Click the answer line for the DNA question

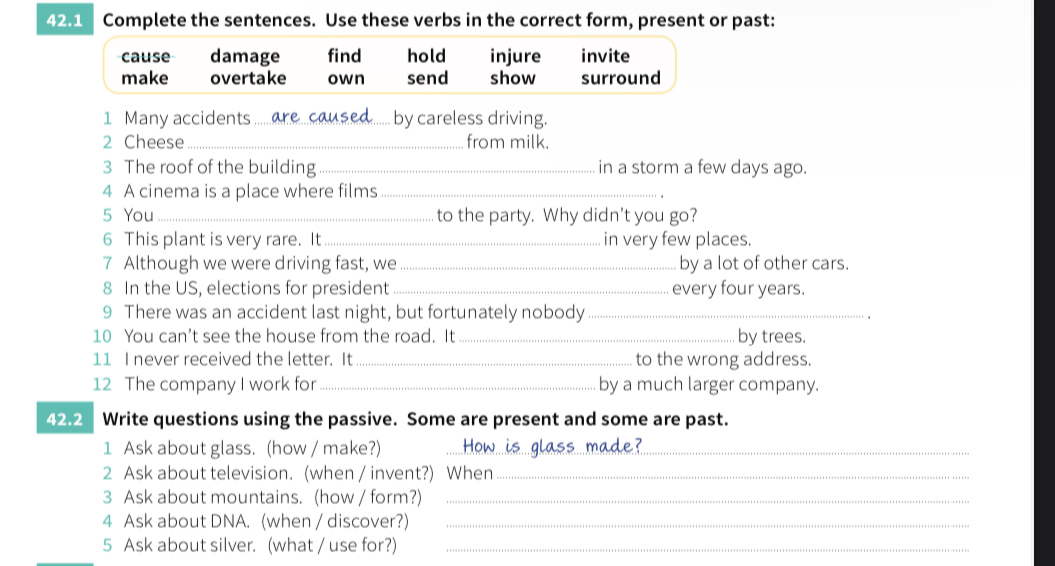(708, 522)
